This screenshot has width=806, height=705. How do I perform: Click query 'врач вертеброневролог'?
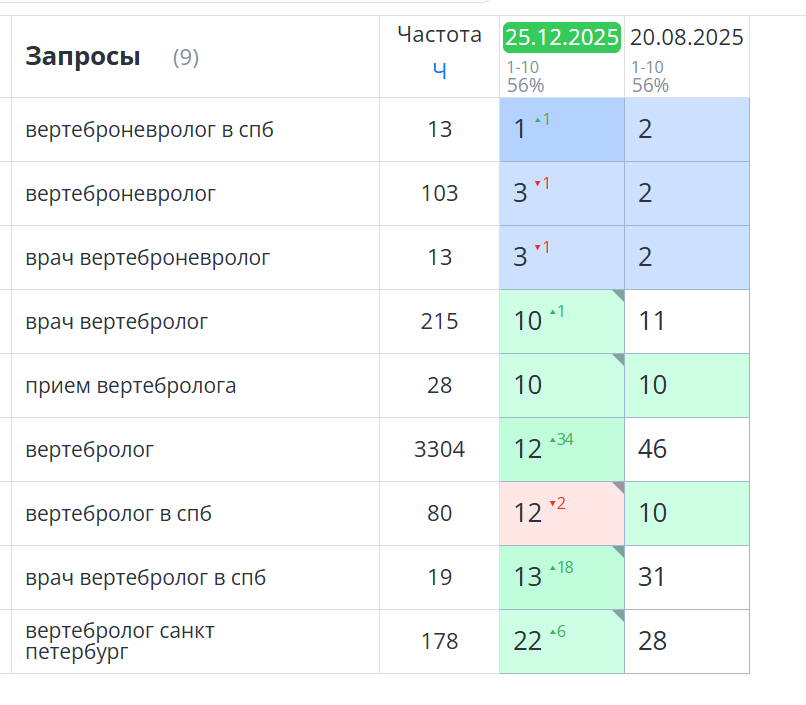tap(148, 258)
